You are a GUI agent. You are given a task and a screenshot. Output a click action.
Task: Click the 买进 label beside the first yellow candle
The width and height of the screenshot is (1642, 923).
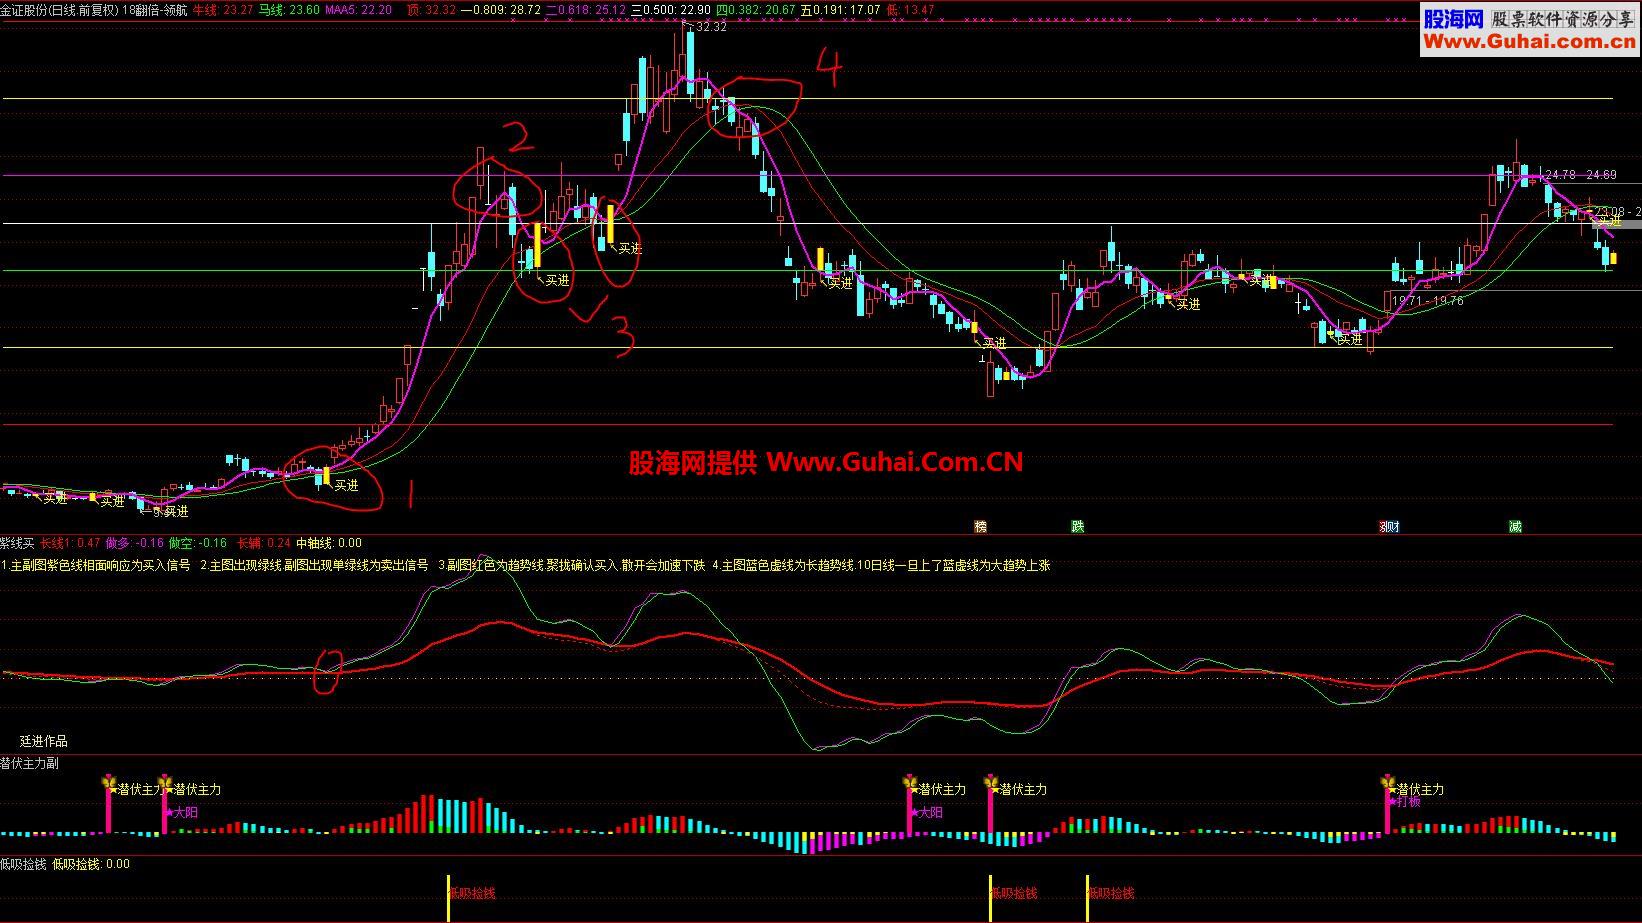tap(56, 498)
